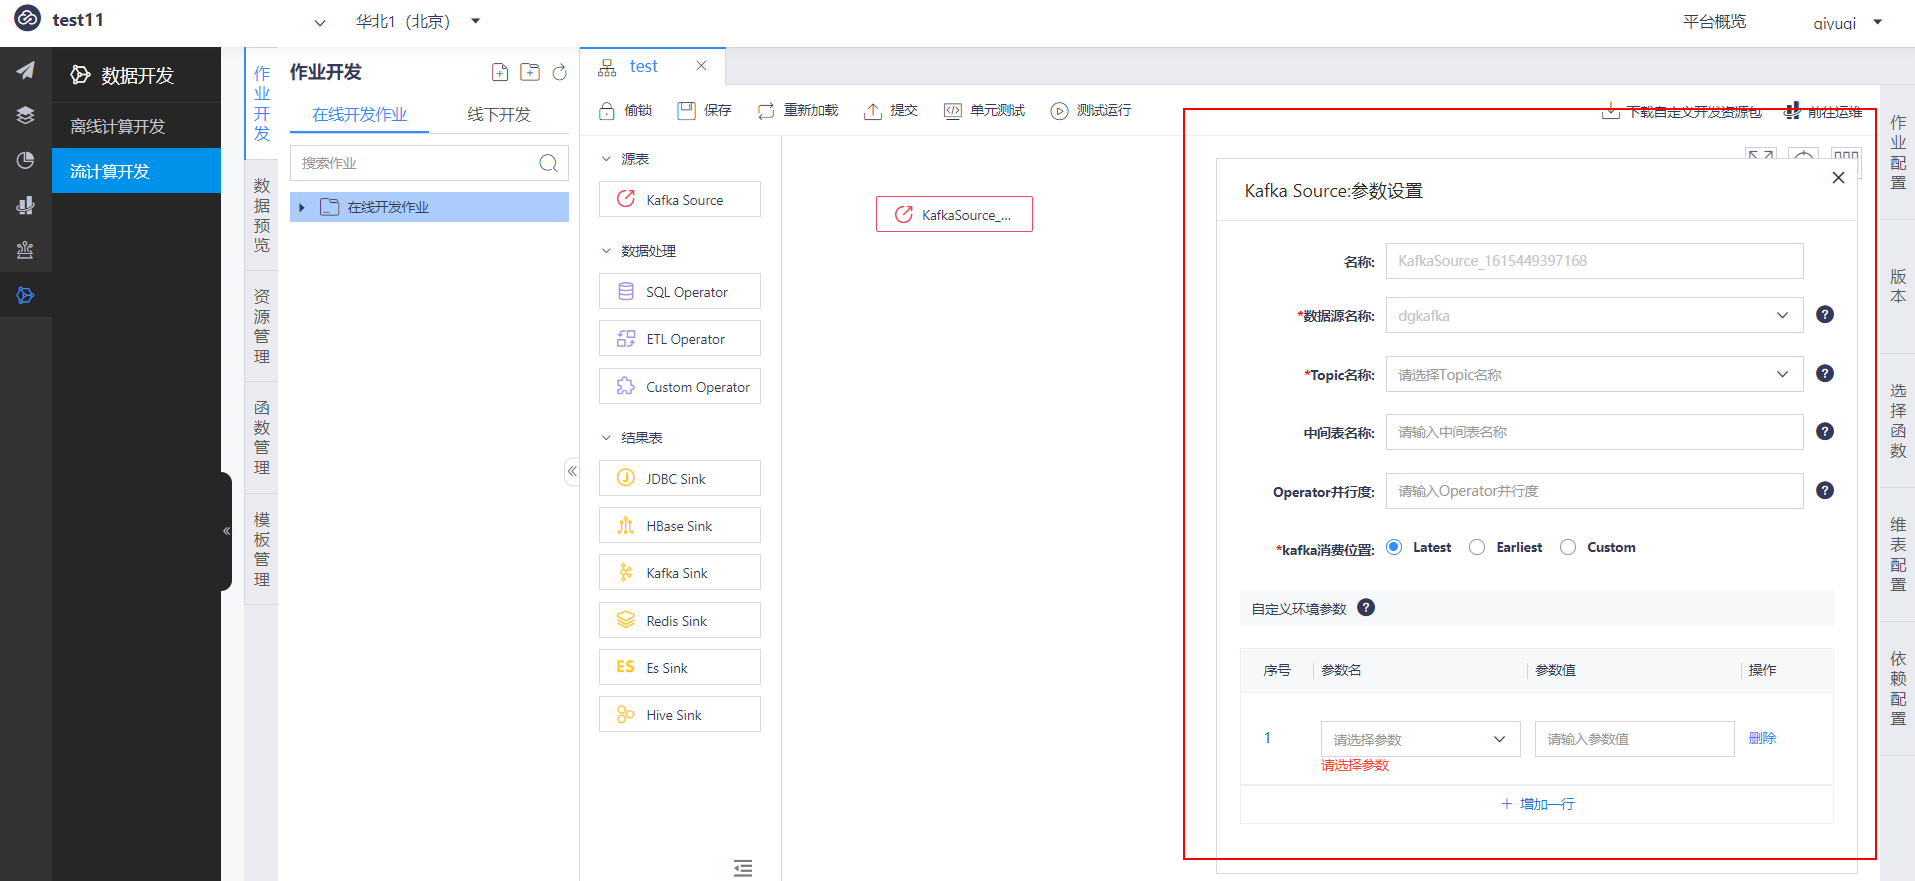
Task: Select Earliest kafka consume position
Action: [x=1477, y=547]
